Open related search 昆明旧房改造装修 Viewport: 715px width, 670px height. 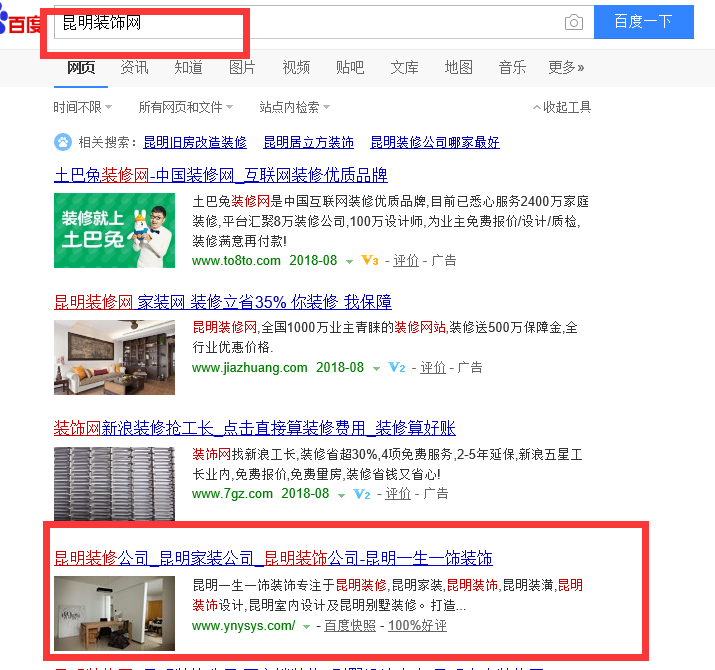click(x=195, y=142)
